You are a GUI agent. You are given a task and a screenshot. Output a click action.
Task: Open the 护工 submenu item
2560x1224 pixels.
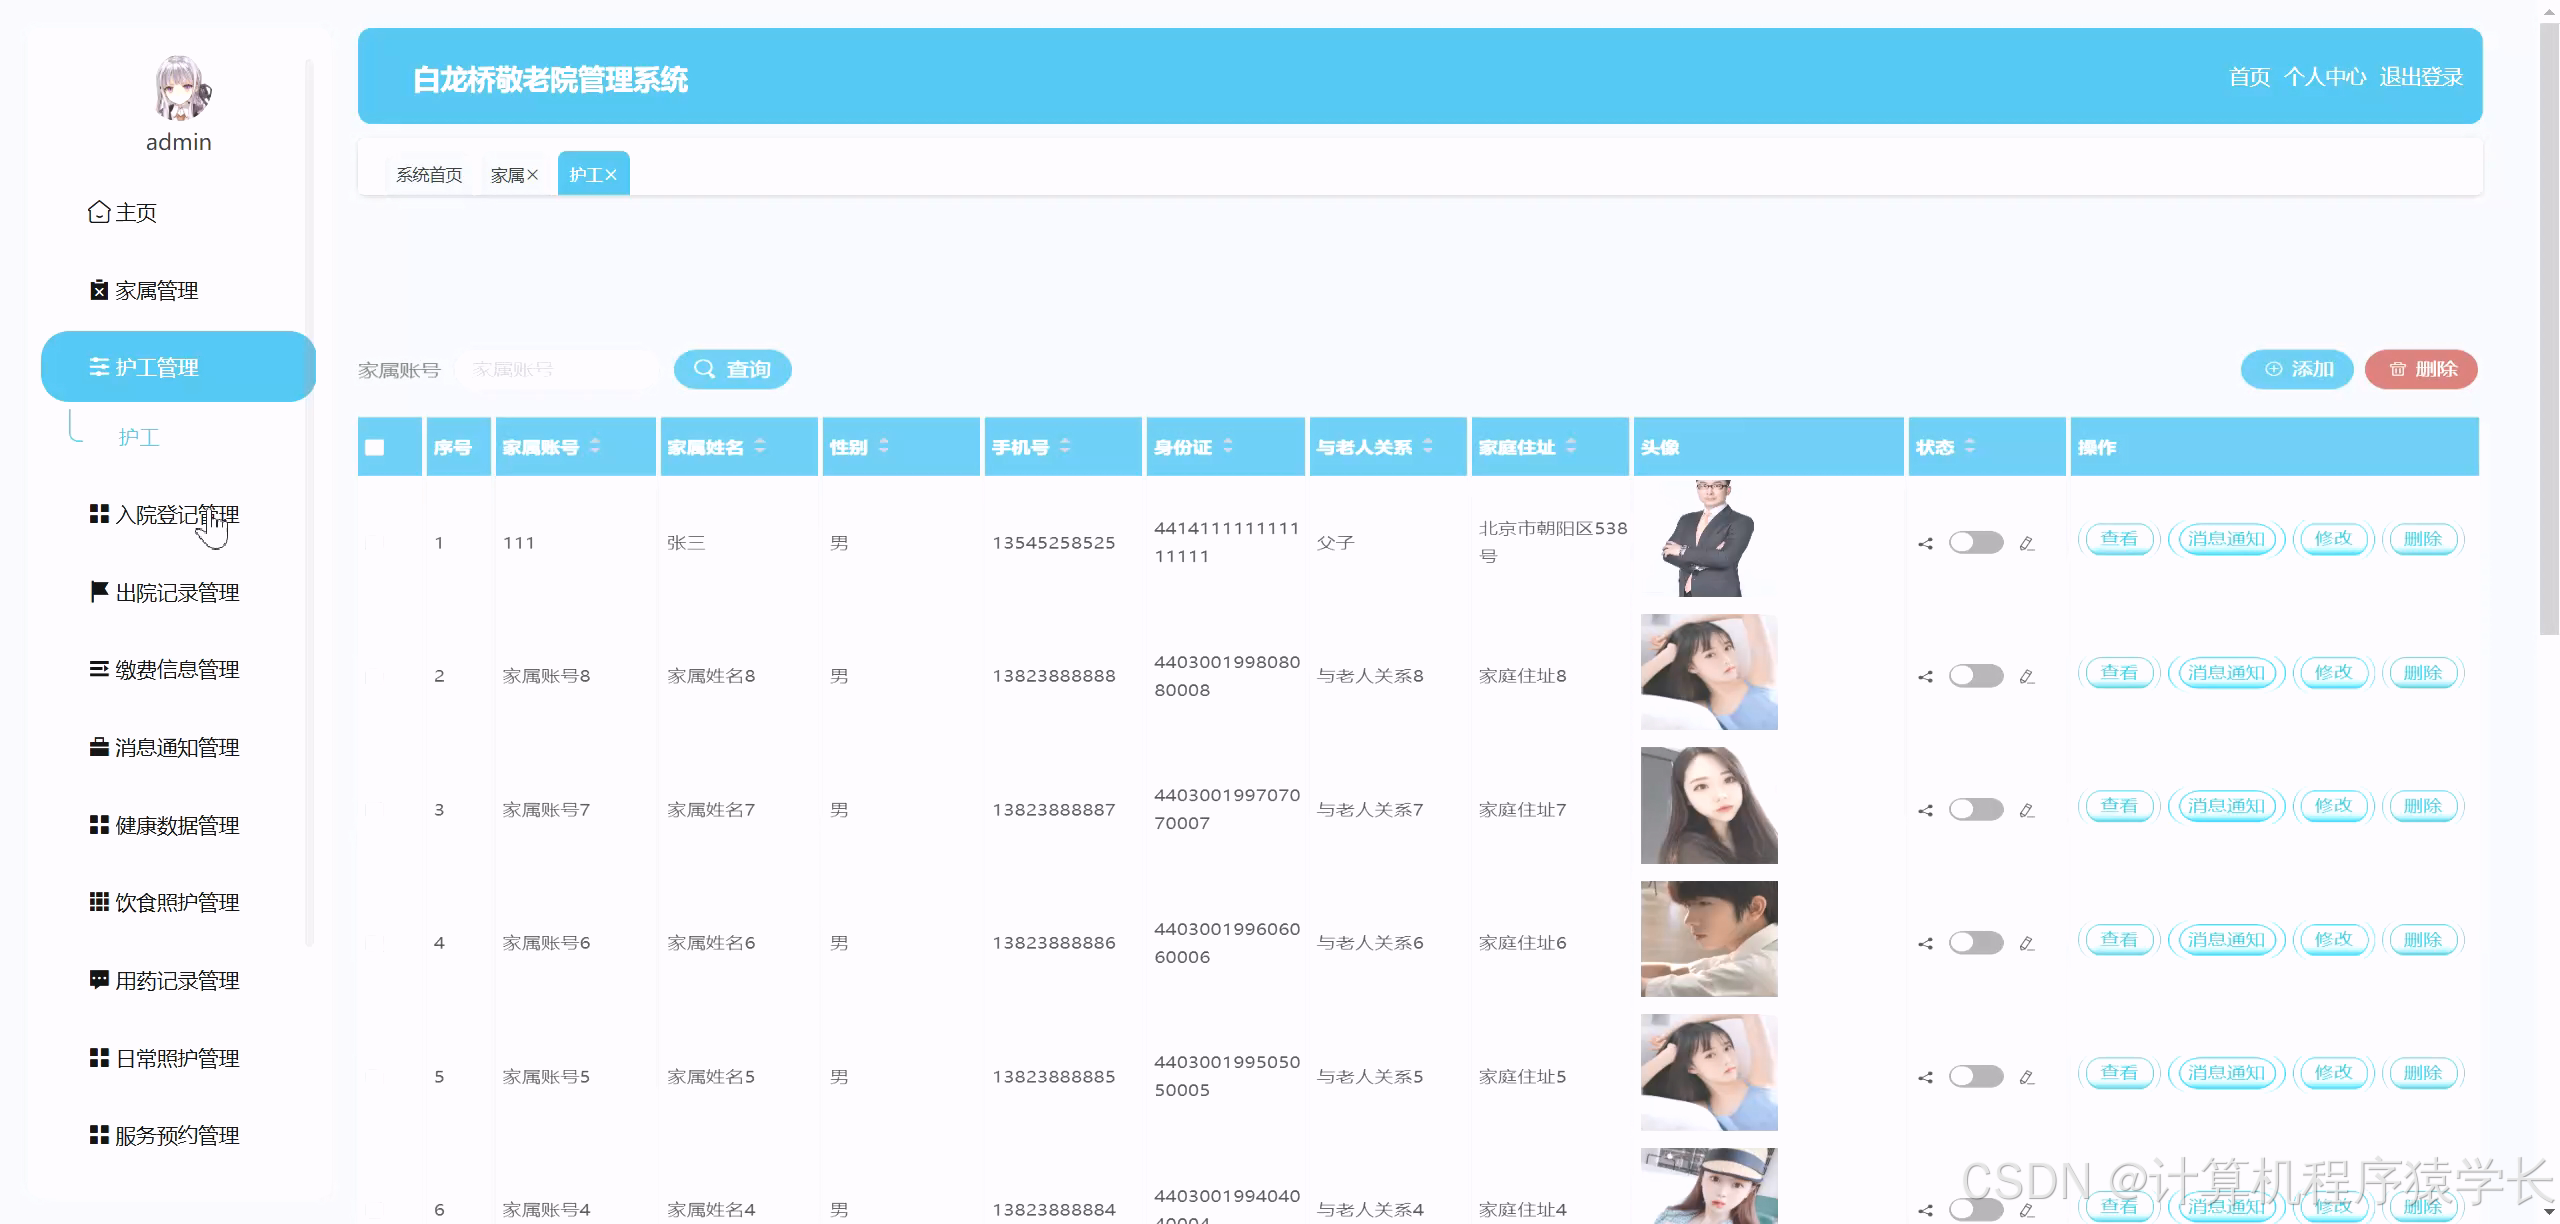click(139, 437)
